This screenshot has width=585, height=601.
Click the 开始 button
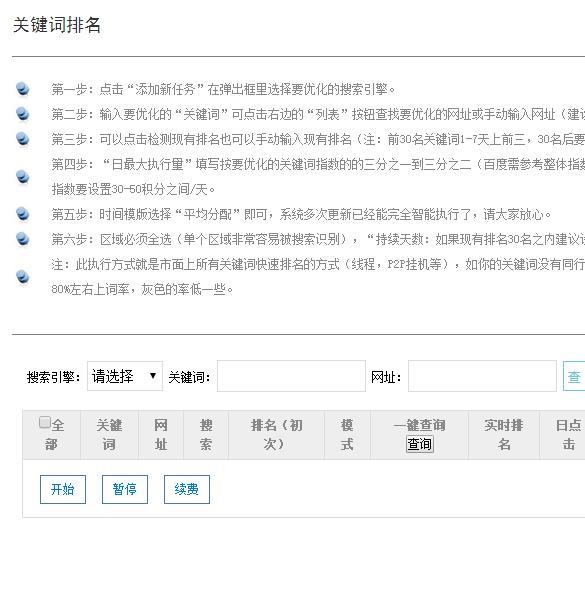click(63, 489)
